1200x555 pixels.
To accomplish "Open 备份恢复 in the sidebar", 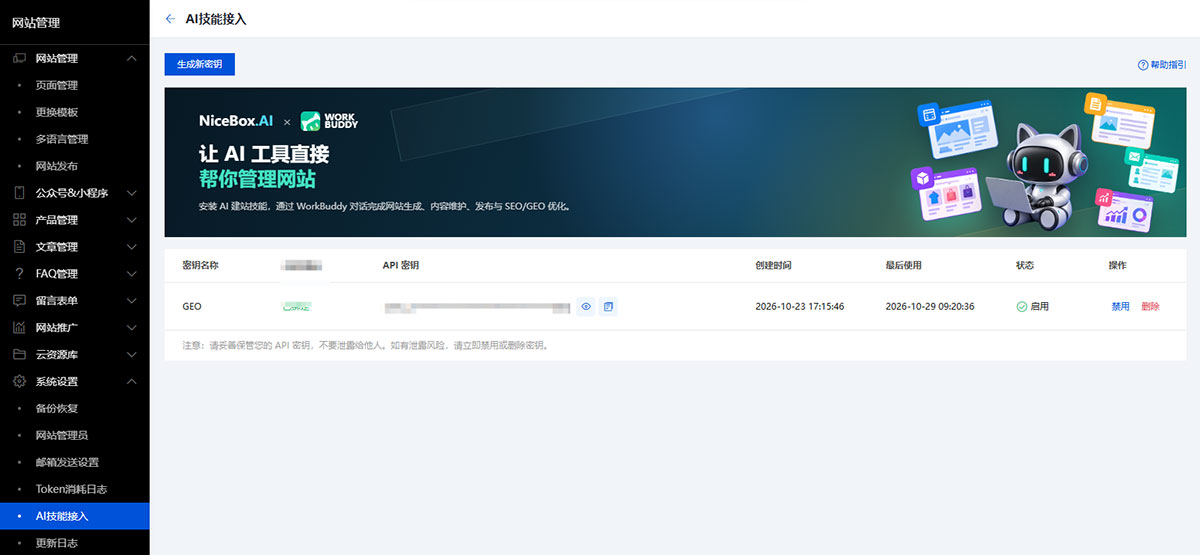I will click(56, 409).
